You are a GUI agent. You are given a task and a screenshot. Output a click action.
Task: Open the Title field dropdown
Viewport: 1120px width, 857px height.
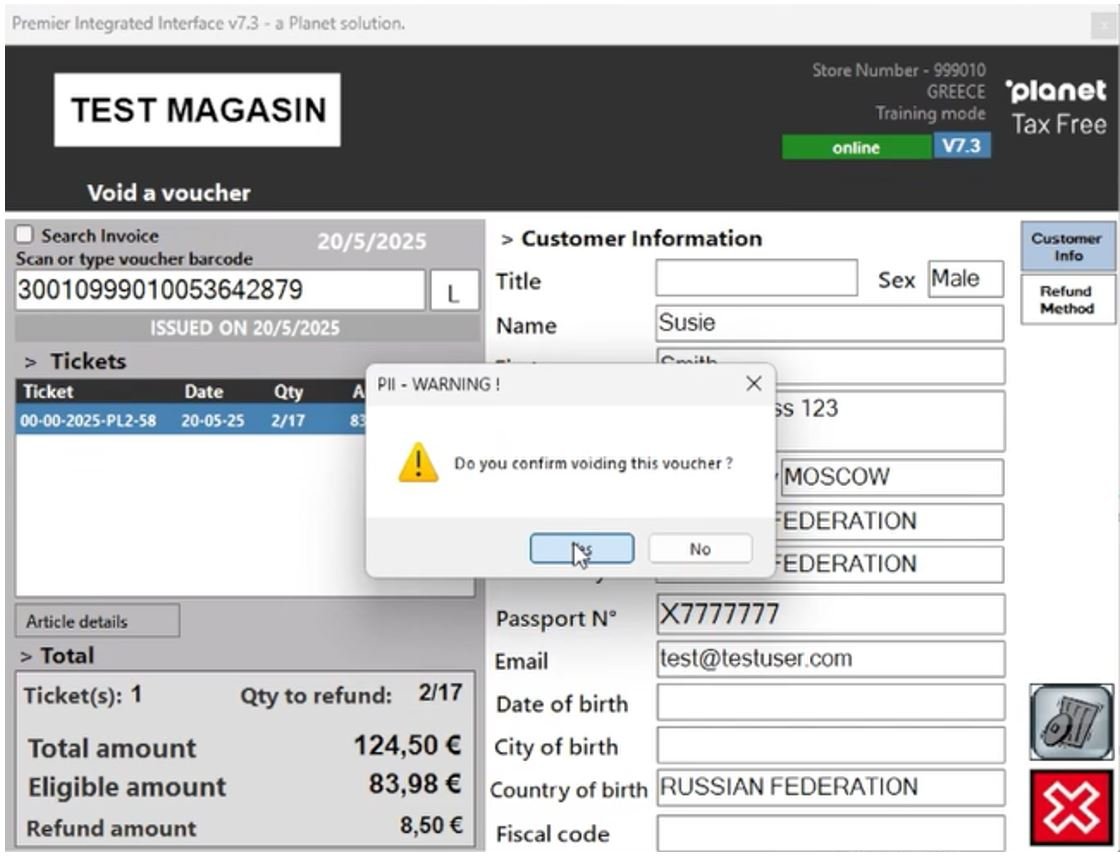(x=756, y=278)
